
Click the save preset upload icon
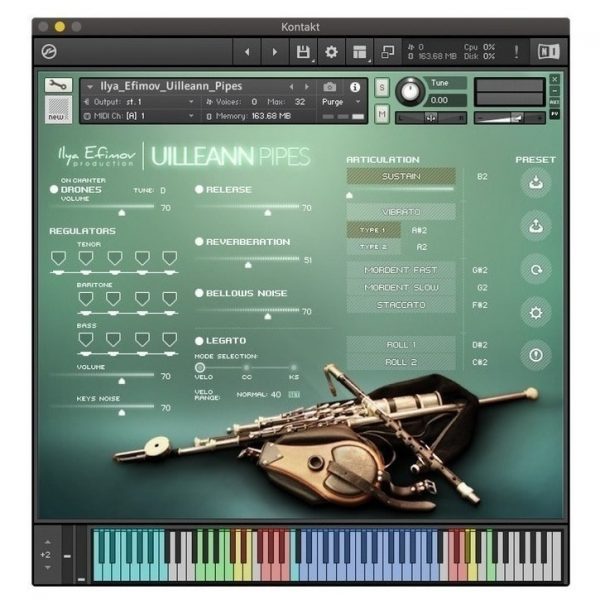click(x=536, y=226)
